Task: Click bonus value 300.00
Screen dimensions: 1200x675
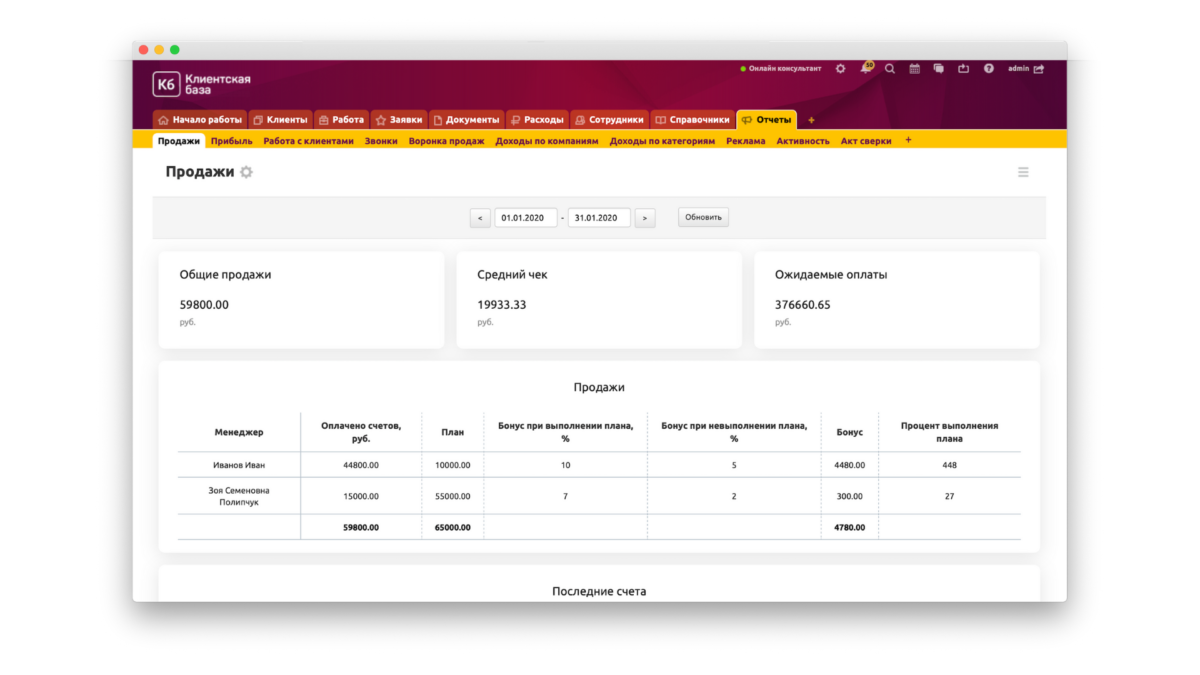Action: [x=850, y=496]
